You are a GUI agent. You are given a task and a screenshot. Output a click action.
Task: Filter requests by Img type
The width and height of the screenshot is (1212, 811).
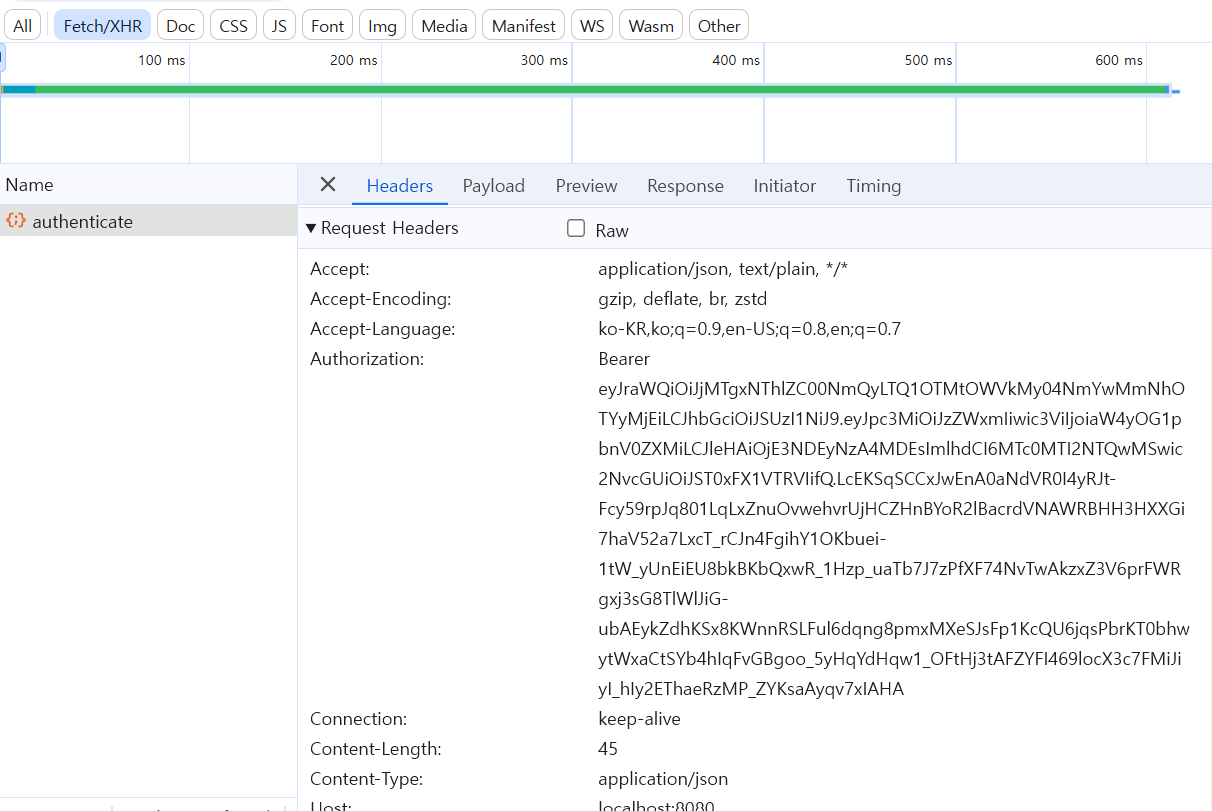click(383, 26)
